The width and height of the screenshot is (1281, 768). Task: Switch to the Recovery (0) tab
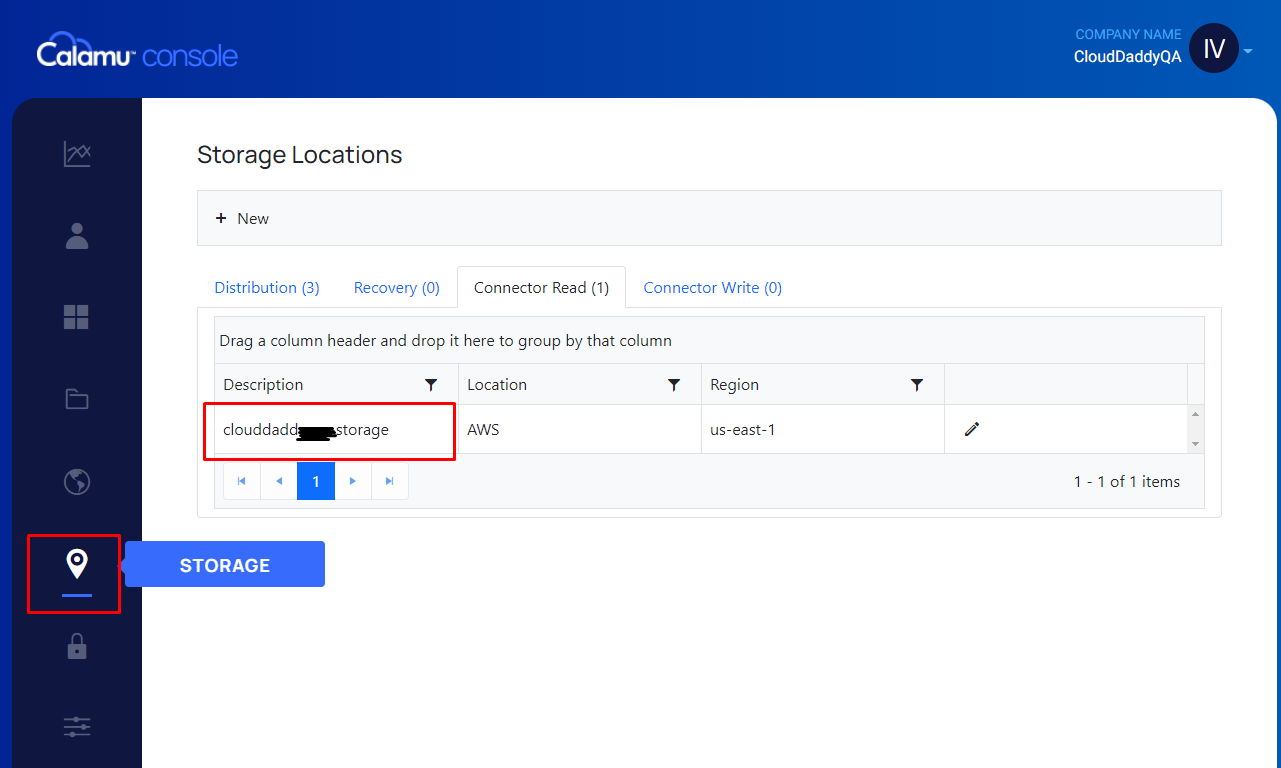click(397, 288)
